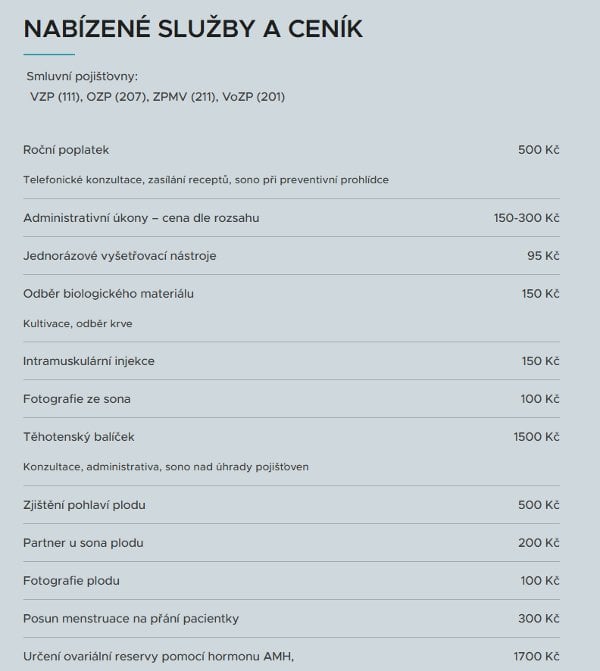Click the 150-300 Kč price
Viewport: 600px width, 671px height.
pyautogui.click(x=526, y=218)
